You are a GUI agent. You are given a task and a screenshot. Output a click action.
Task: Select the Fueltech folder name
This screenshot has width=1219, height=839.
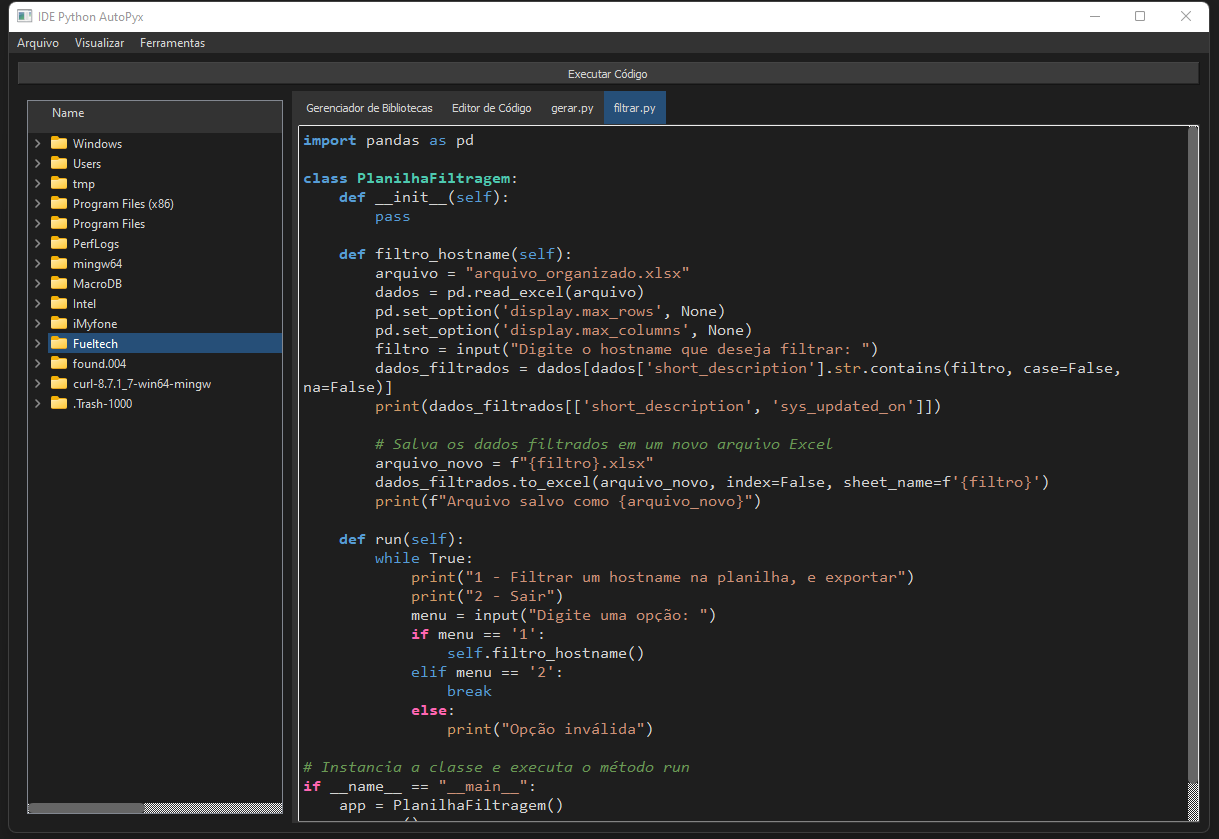pos(95,343)
